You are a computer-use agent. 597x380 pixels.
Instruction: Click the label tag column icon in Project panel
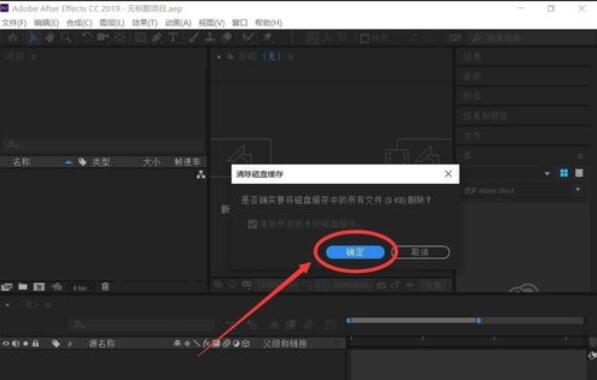pyautogui.click(x=83, y=162)
